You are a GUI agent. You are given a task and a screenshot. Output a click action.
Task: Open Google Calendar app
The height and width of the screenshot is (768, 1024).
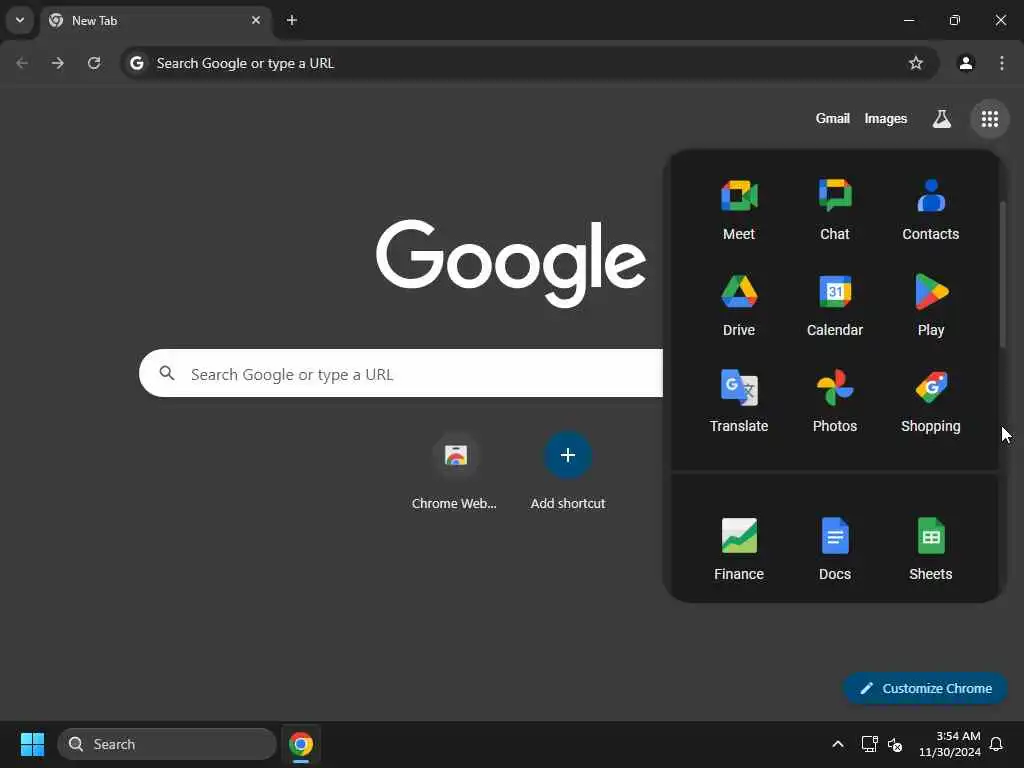point(835,305)
